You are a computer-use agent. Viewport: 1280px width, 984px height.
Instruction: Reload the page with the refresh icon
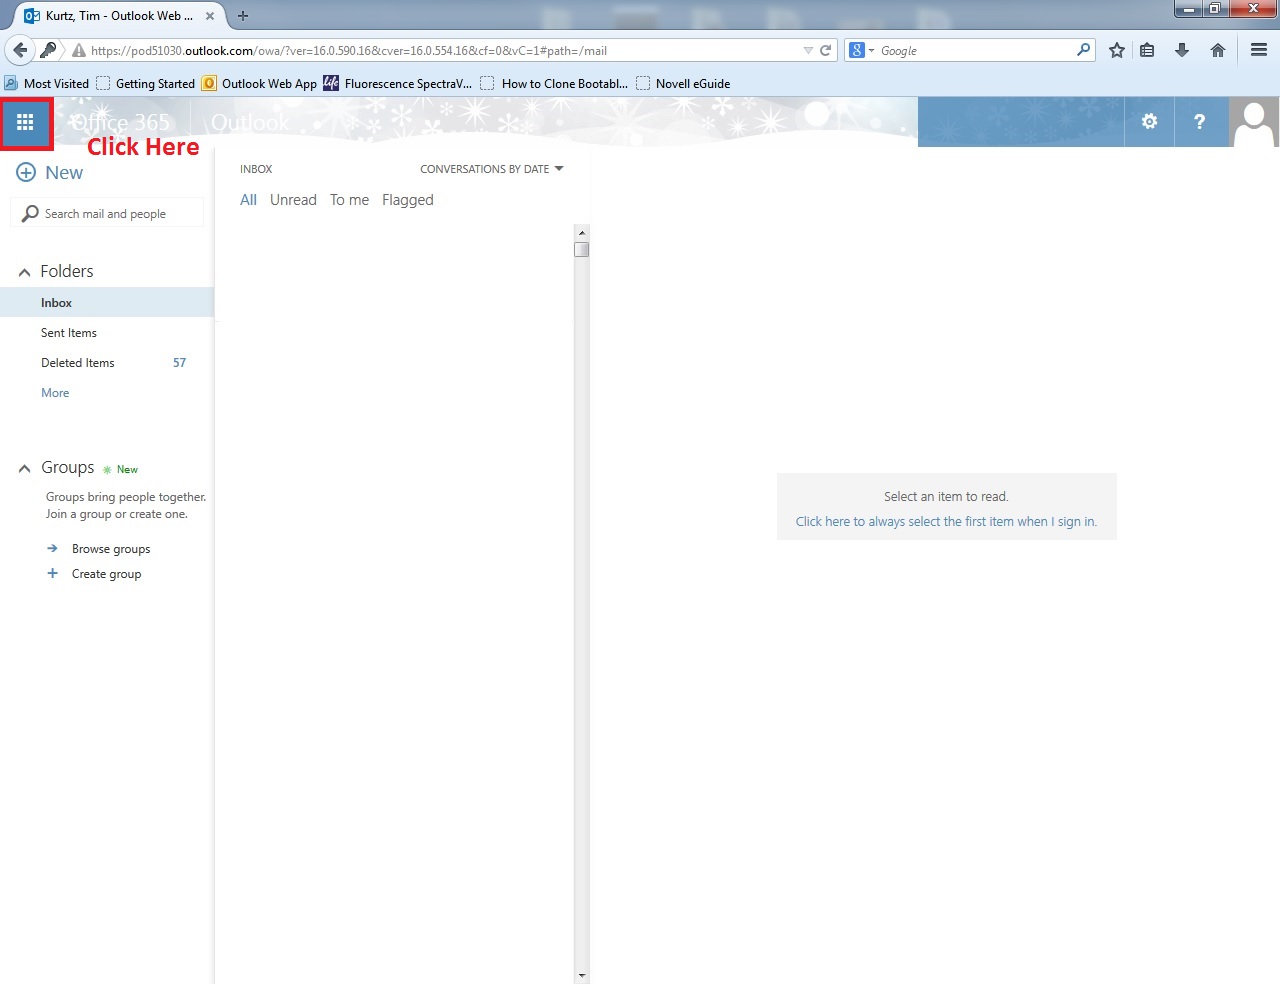coord(825,50)
